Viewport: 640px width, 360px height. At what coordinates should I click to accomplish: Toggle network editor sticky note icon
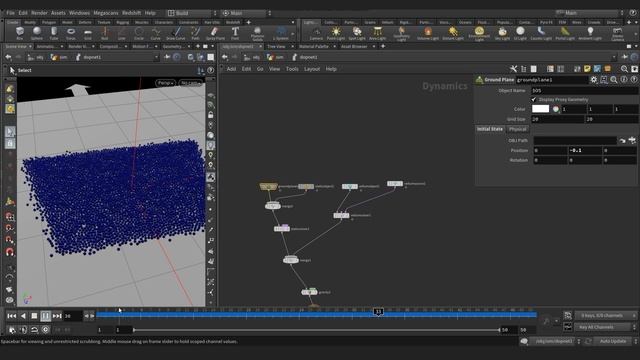point(587,69)
